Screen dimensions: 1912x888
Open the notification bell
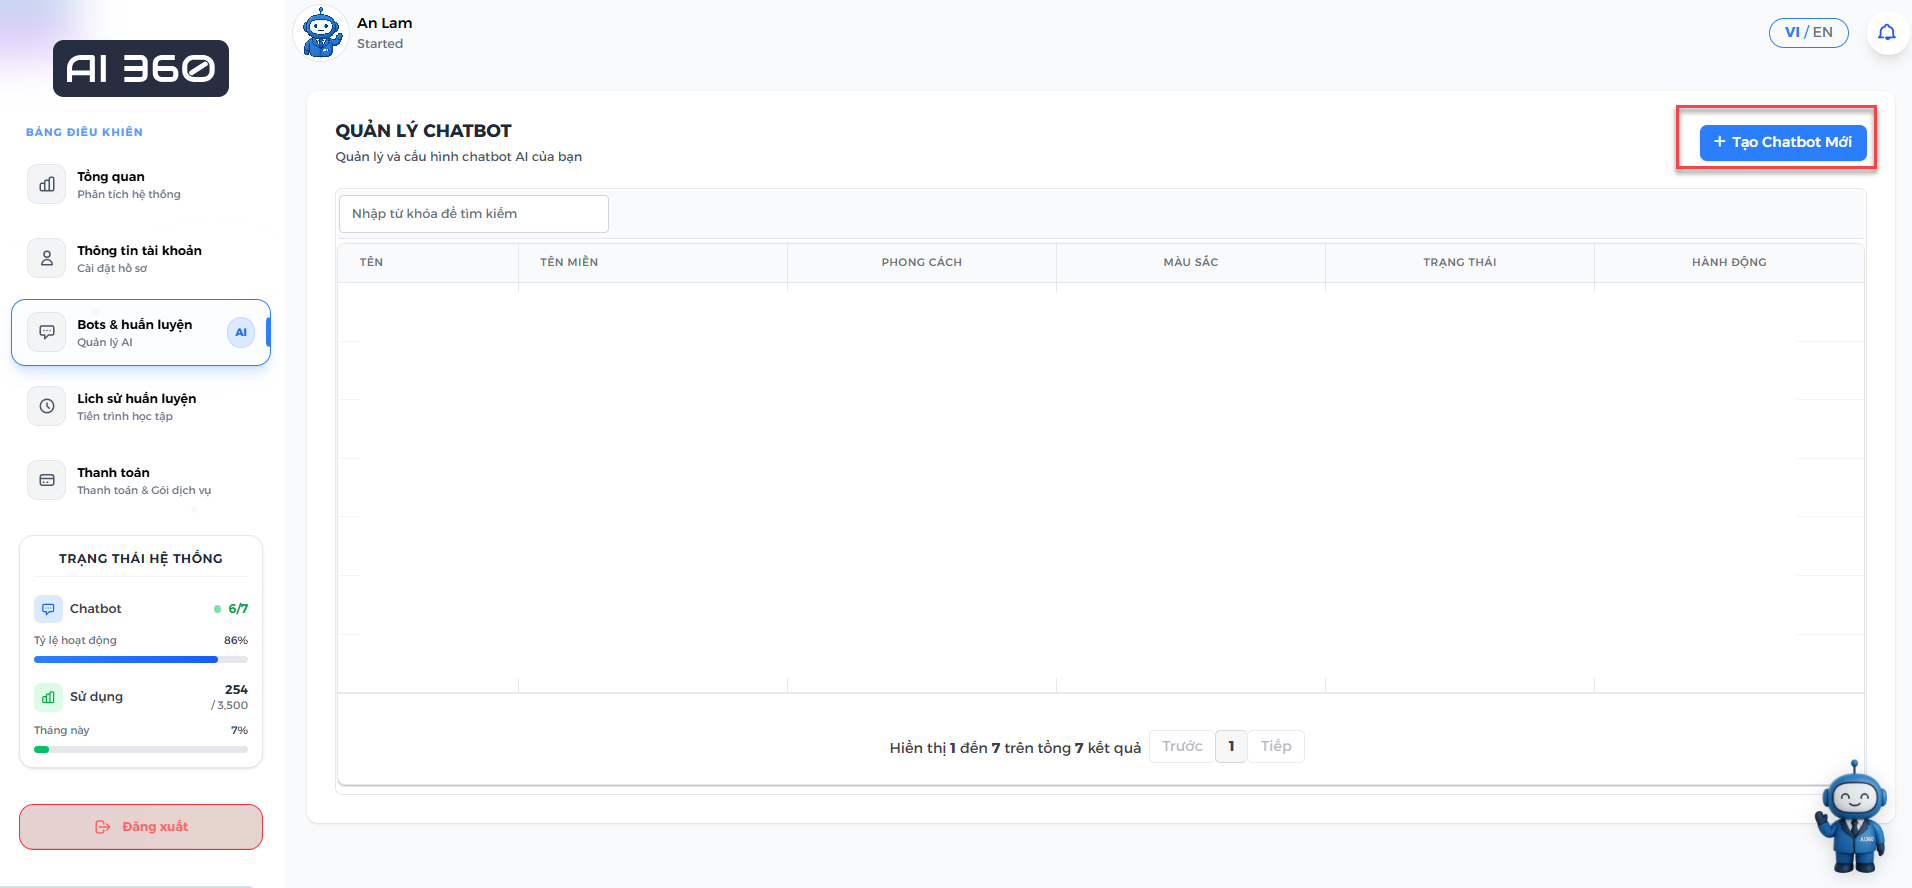1886,33
